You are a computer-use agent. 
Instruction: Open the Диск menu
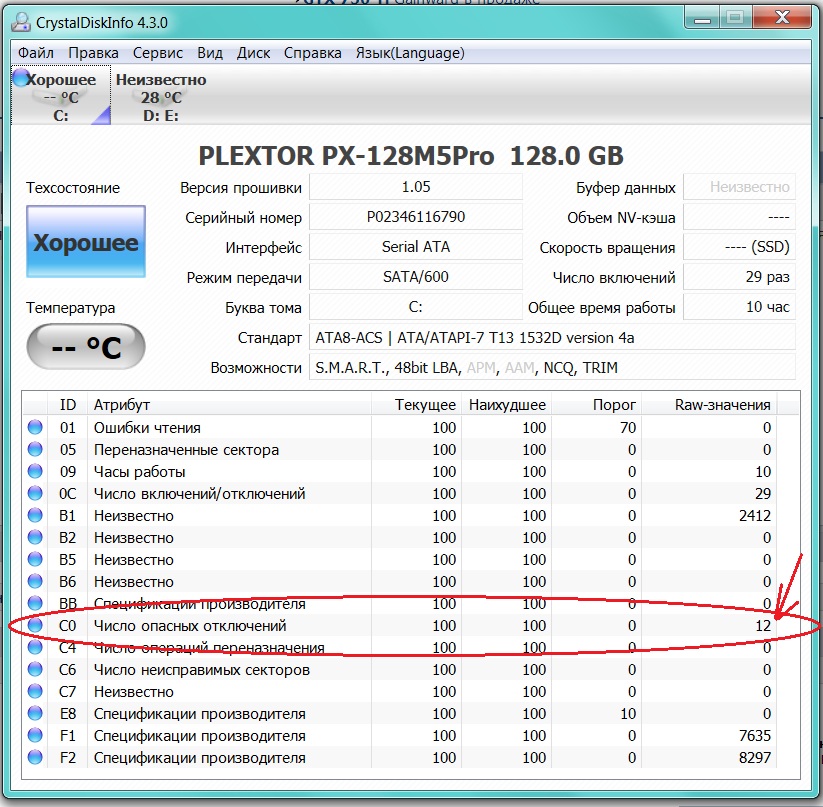[254, 53]
